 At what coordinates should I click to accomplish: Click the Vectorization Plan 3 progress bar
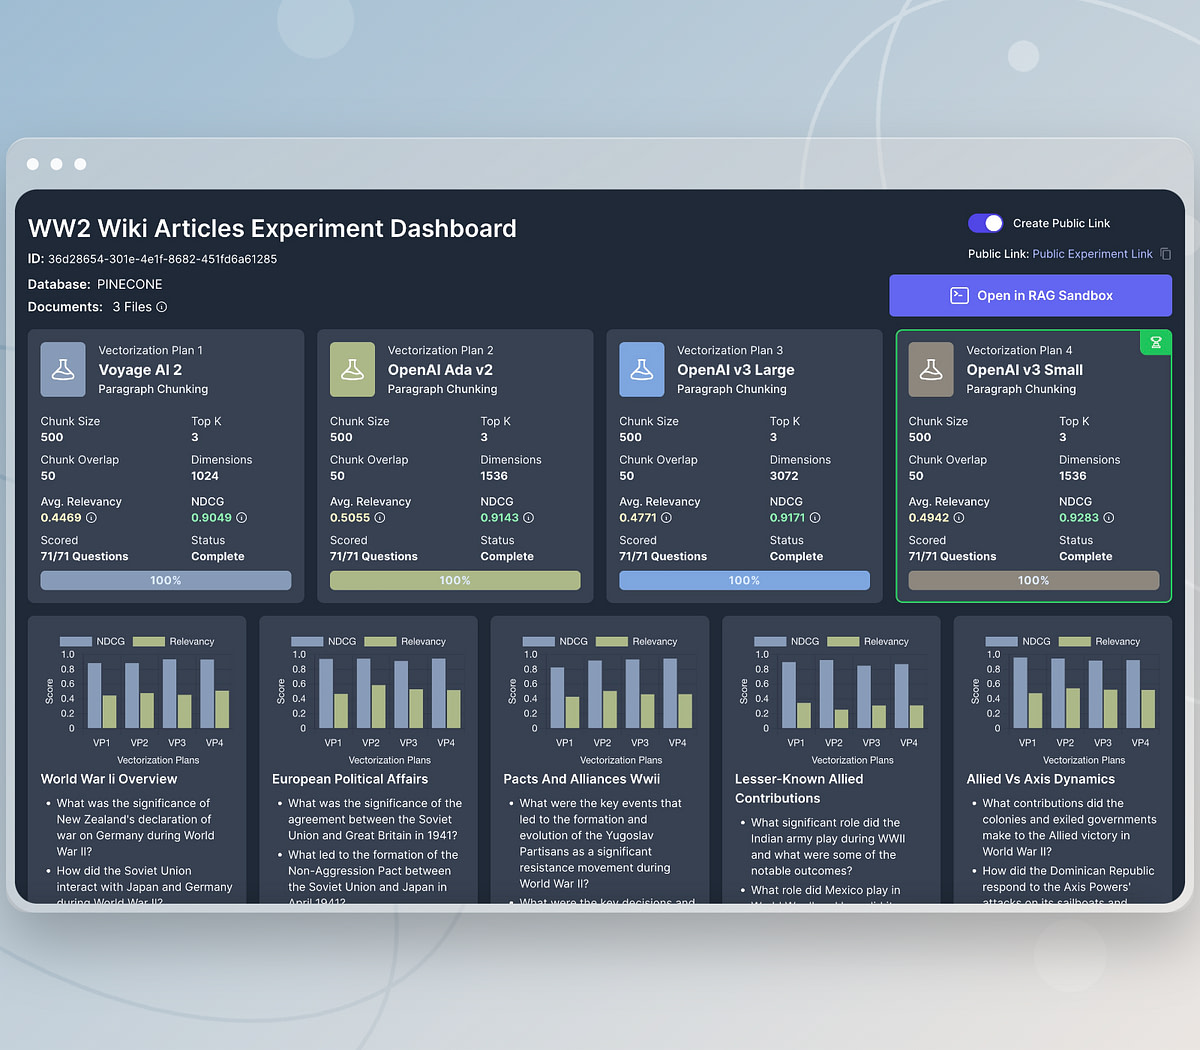pyautogui.click(x=744, y=580)
